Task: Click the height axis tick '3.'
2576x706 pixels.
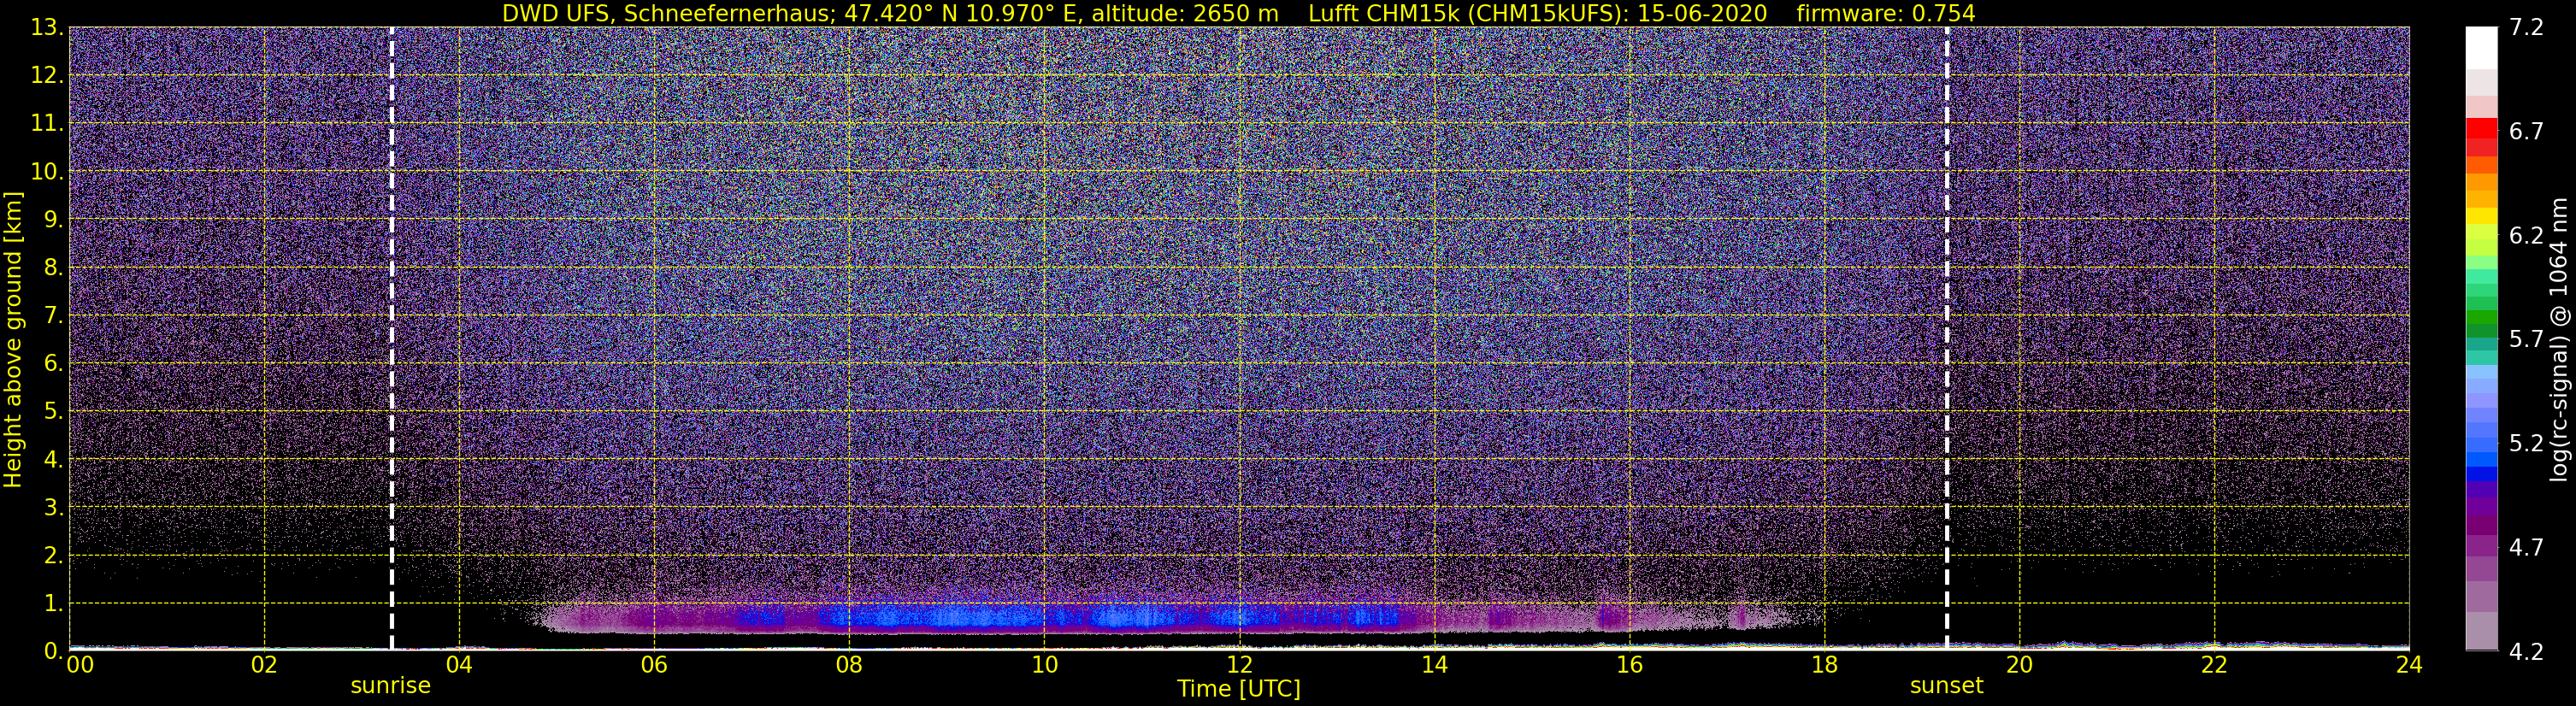Action: 53,508
